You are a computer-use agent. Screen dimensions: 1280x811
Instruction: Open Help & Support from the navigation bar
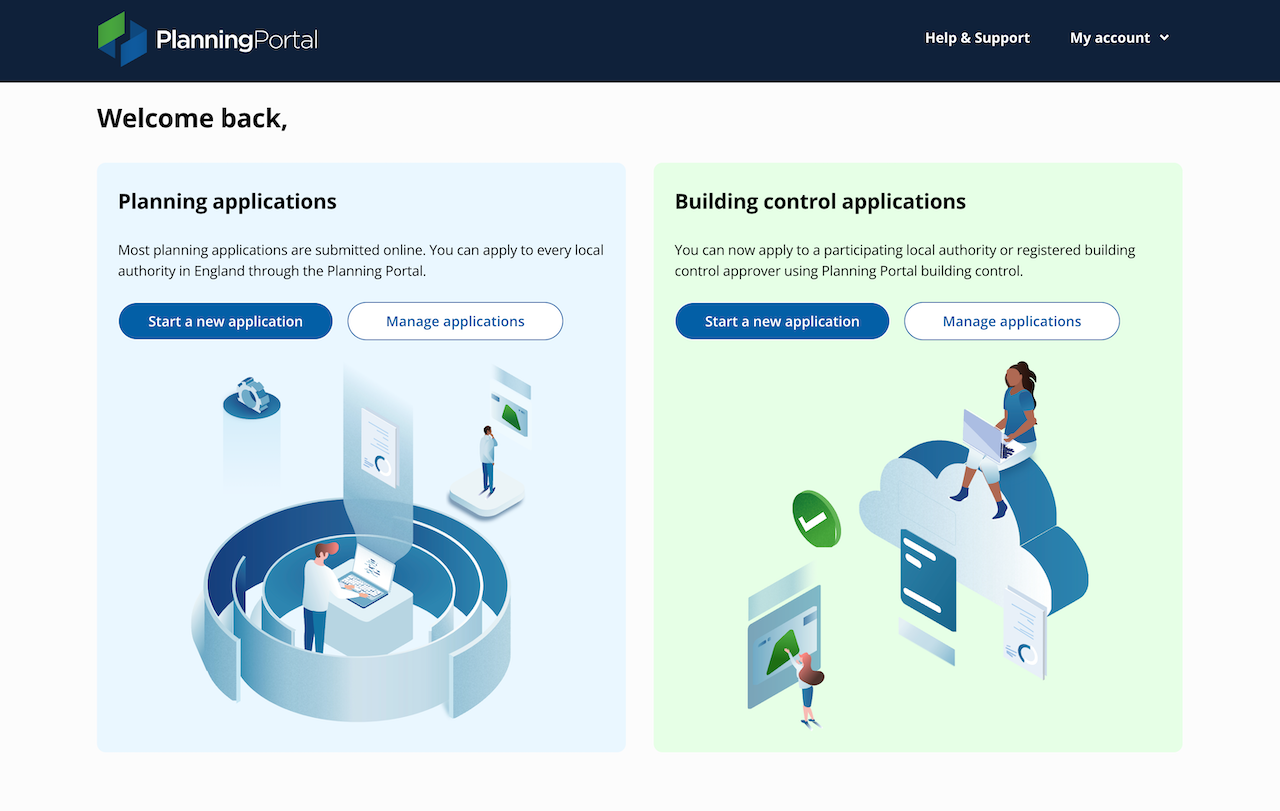pos(977,37)
